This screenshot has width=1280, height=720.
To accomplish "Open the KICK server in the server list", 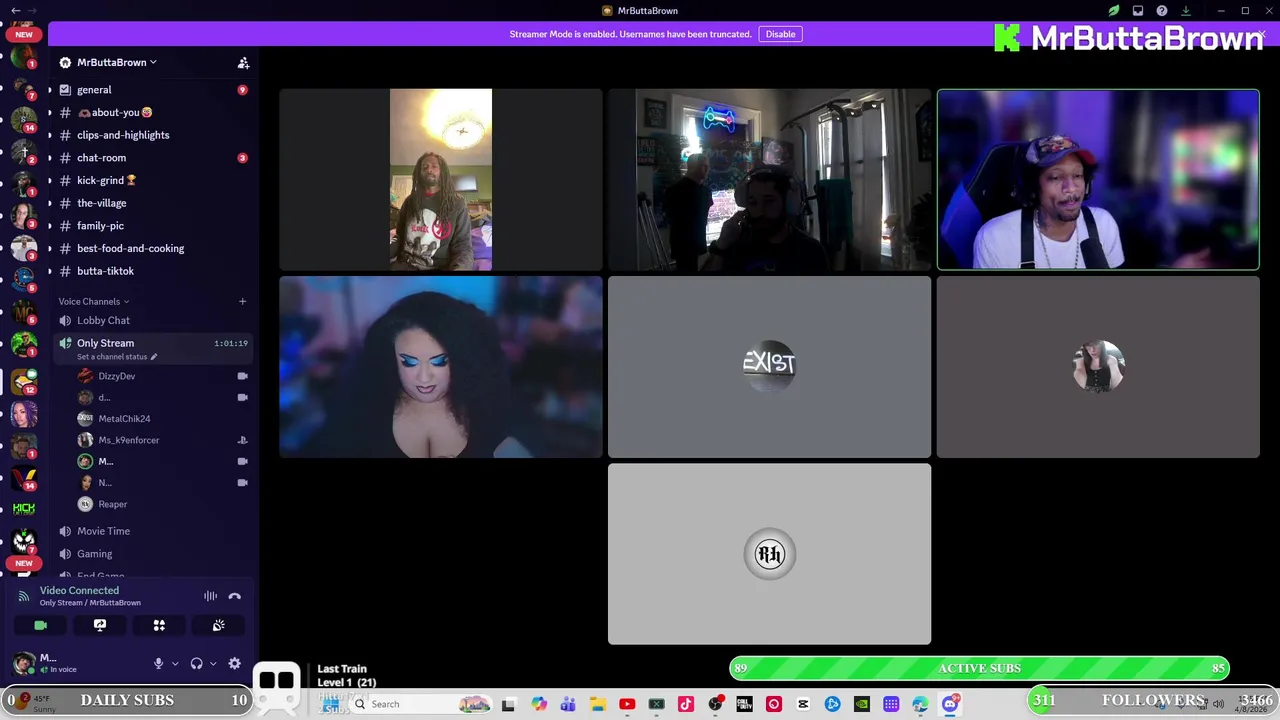I will click(x=24, y=508).
